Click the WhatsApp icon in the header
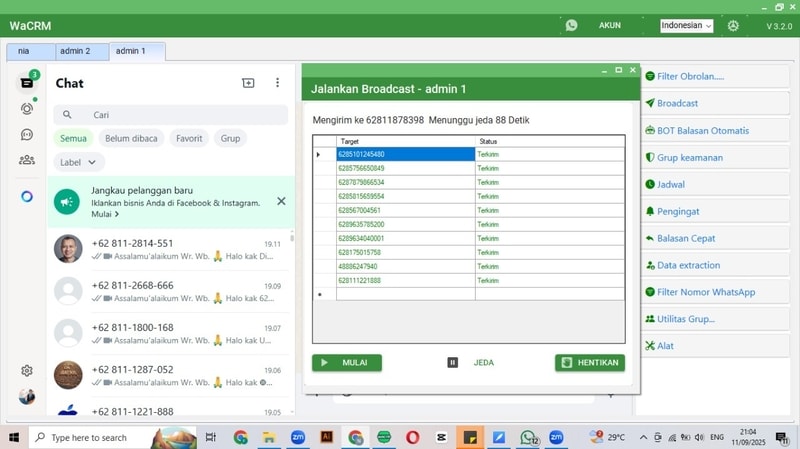This screenshot has width=800, height=449. (x=571, y=25)
